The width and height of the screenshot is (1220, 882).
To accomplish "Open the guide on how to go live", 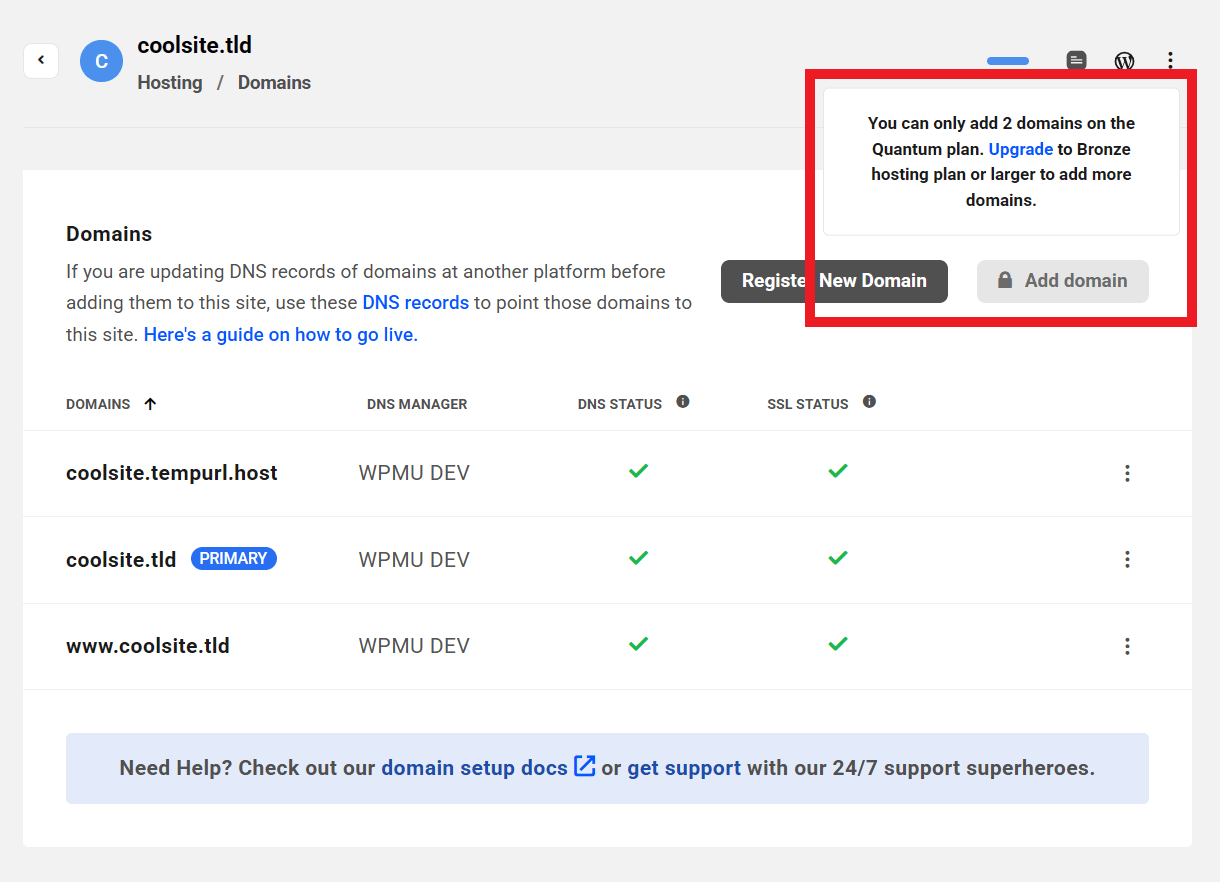I will [279, 334].
